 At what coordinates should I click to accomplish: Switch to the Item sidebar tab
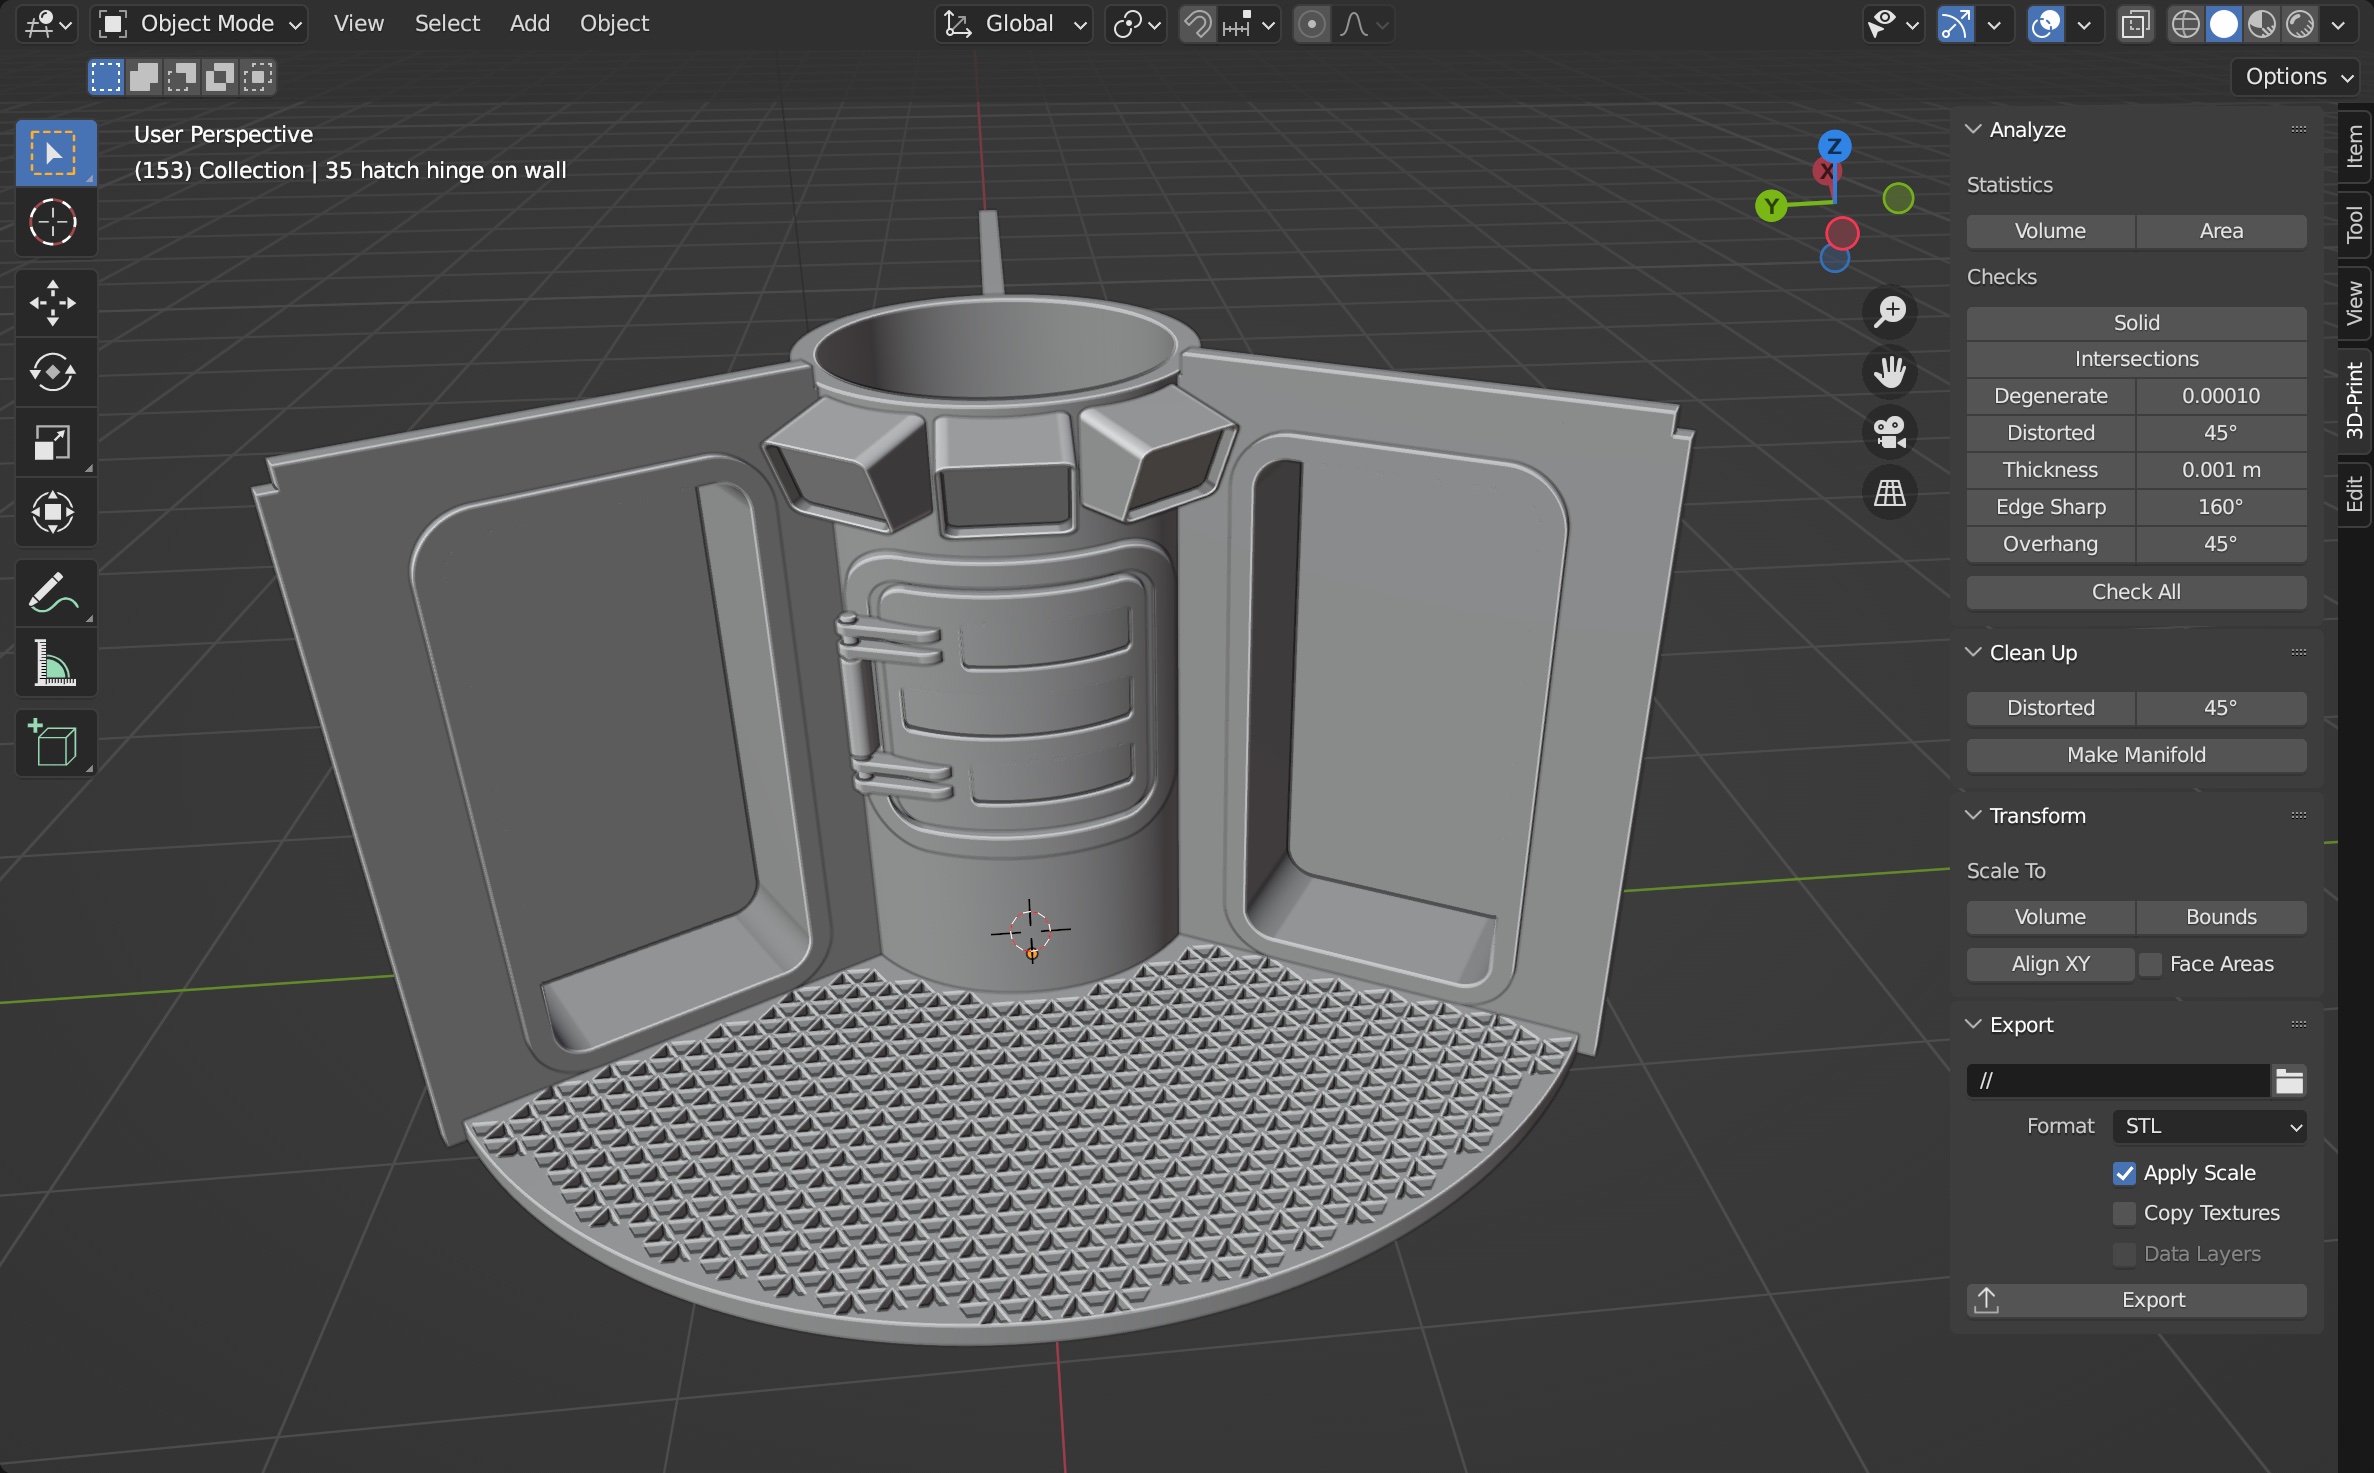pos(2355,145)
